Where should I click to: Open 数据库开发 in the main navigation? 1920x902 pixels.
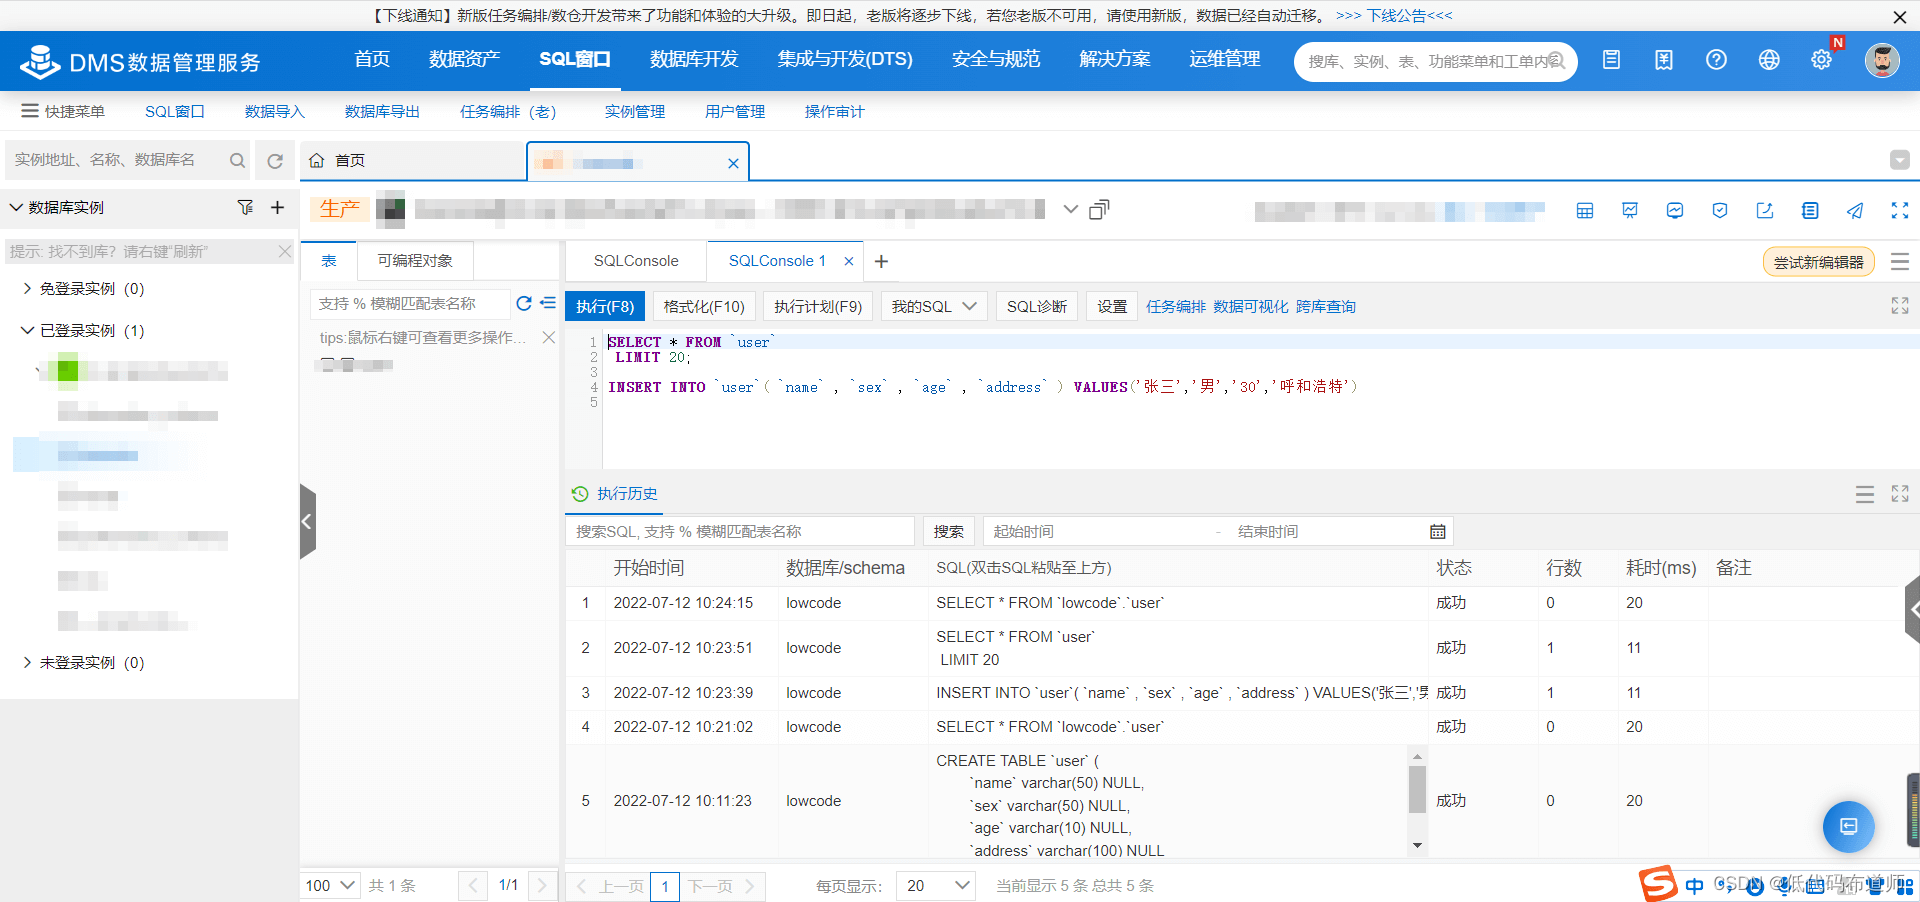click(694, 59)
